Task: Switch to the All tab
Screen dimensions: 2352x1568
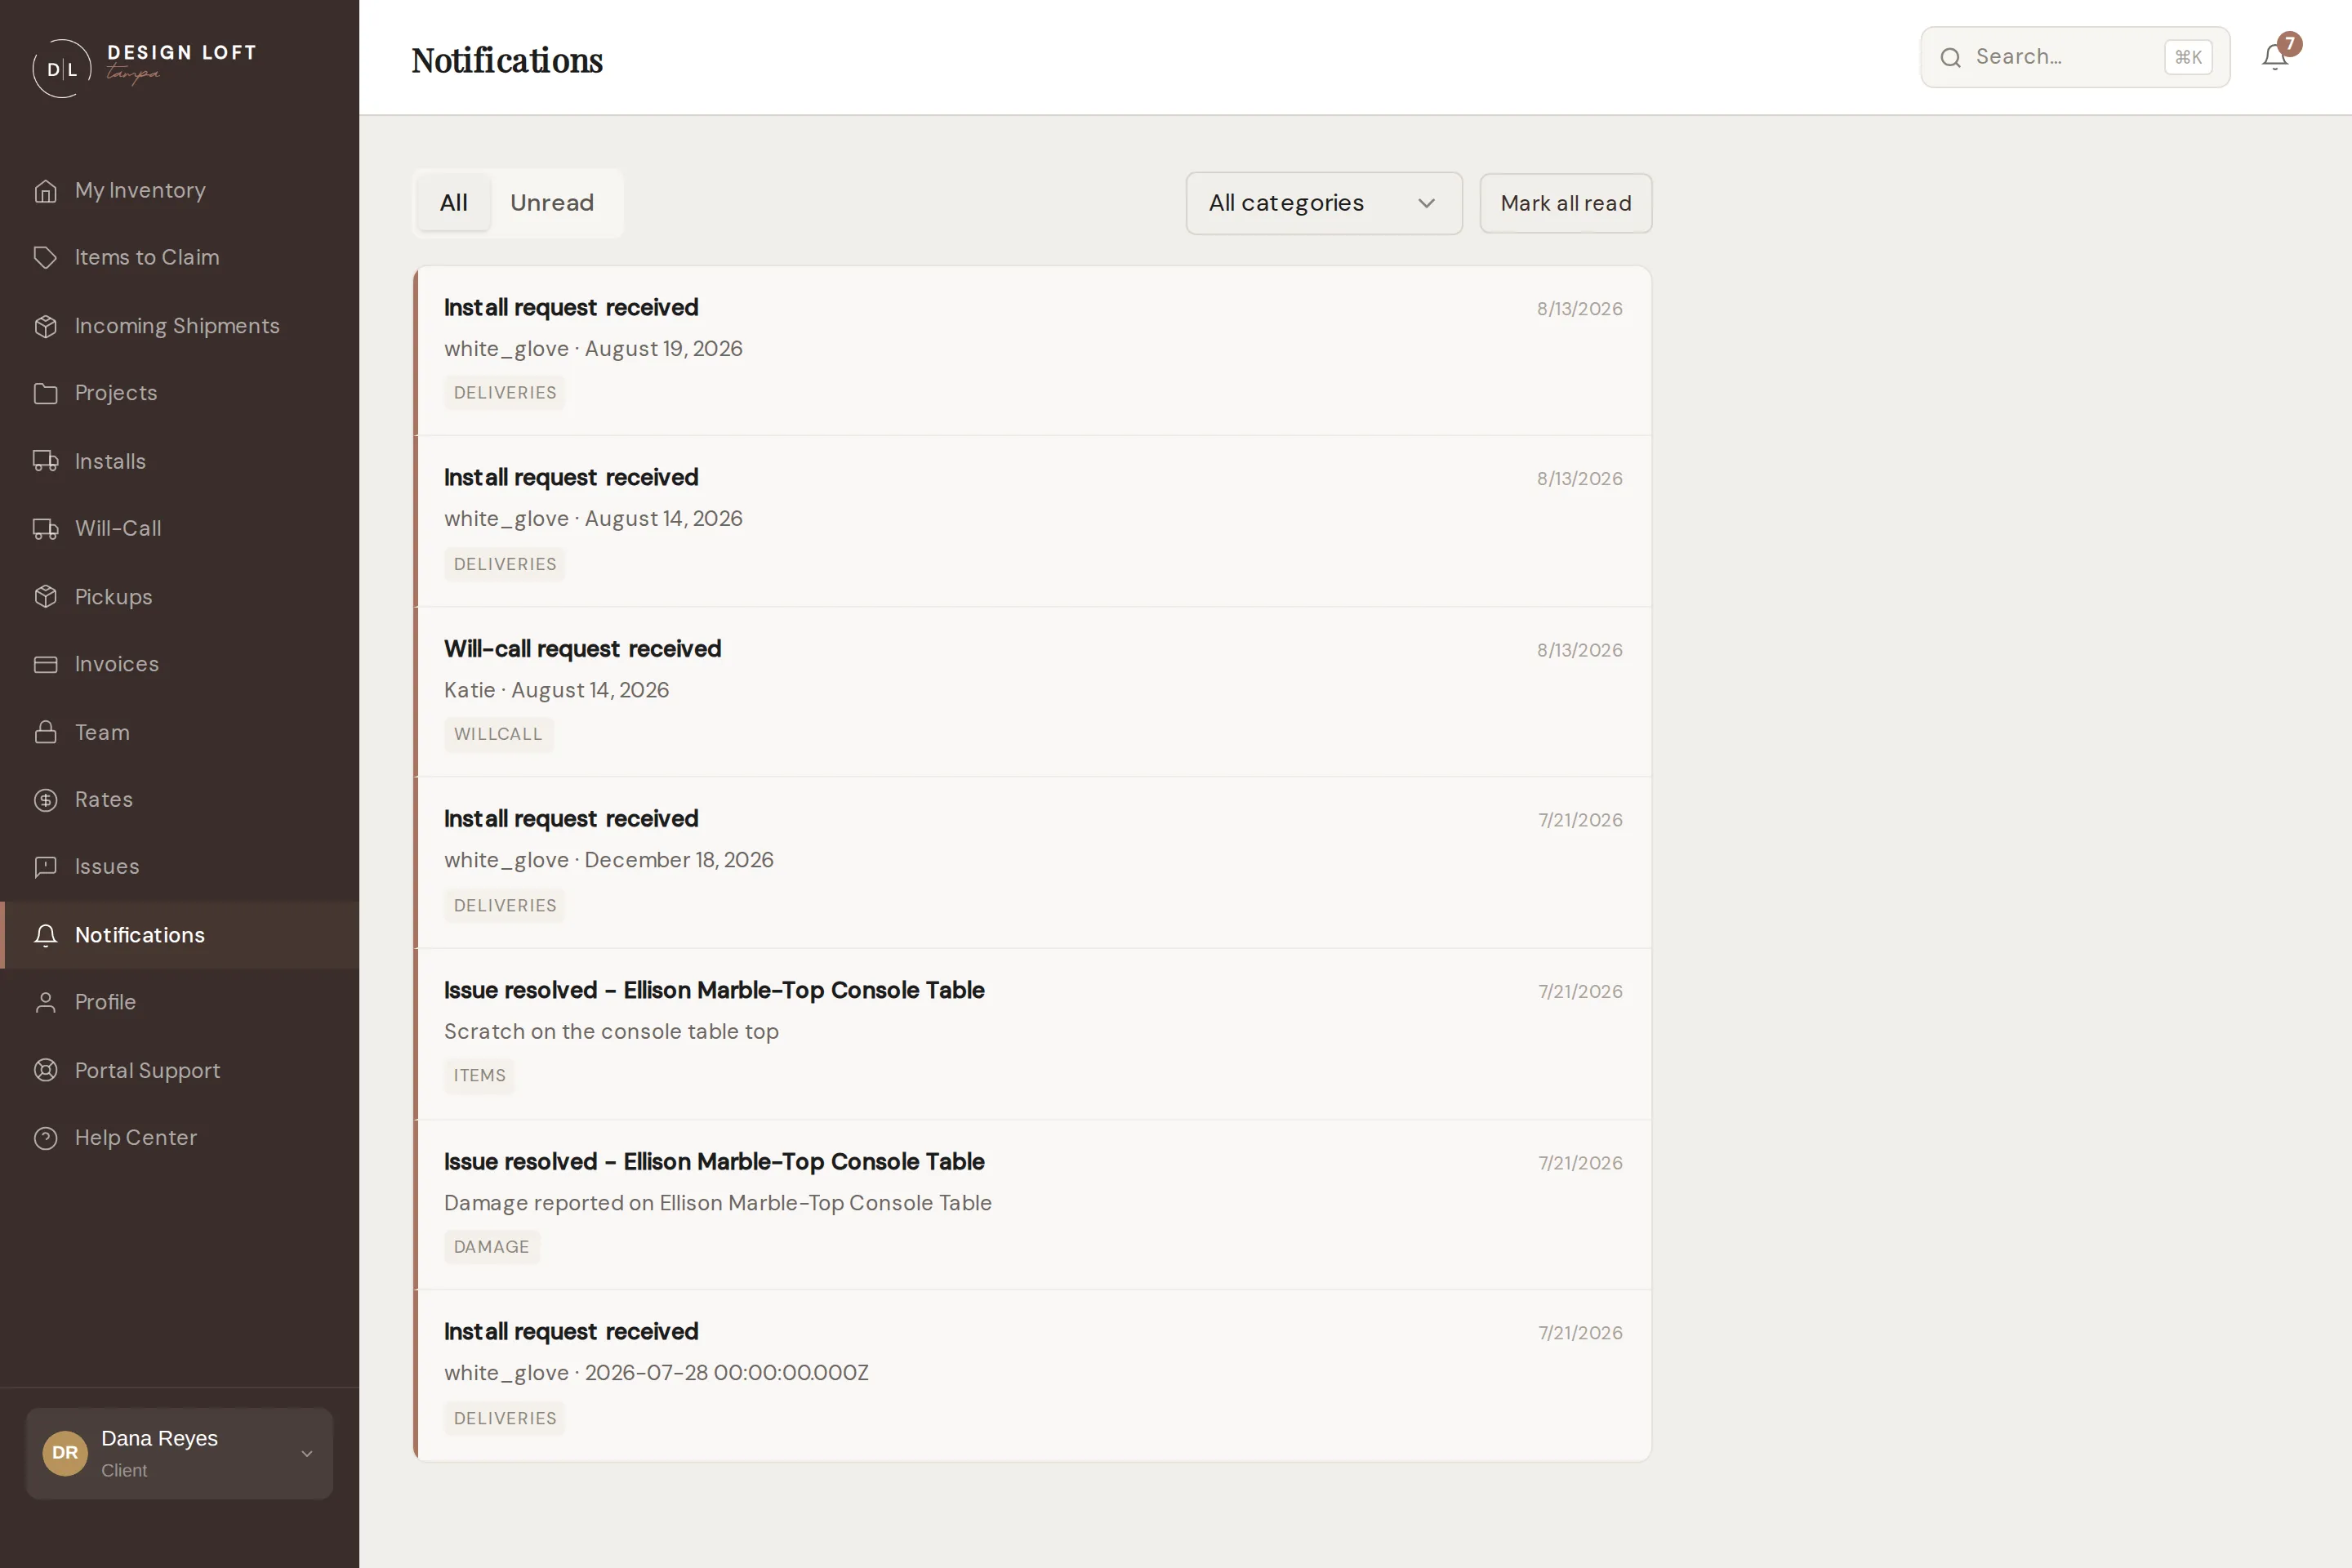Action: pos(454,203)
